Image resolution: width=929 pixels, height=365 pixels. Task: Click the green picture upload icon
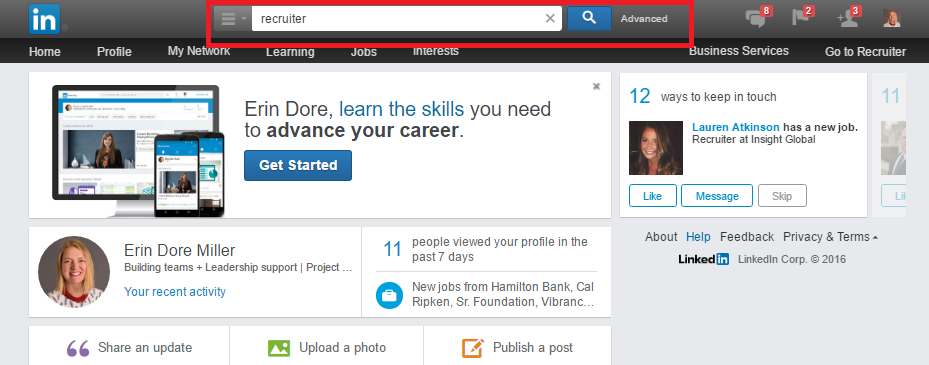(279, 348)
